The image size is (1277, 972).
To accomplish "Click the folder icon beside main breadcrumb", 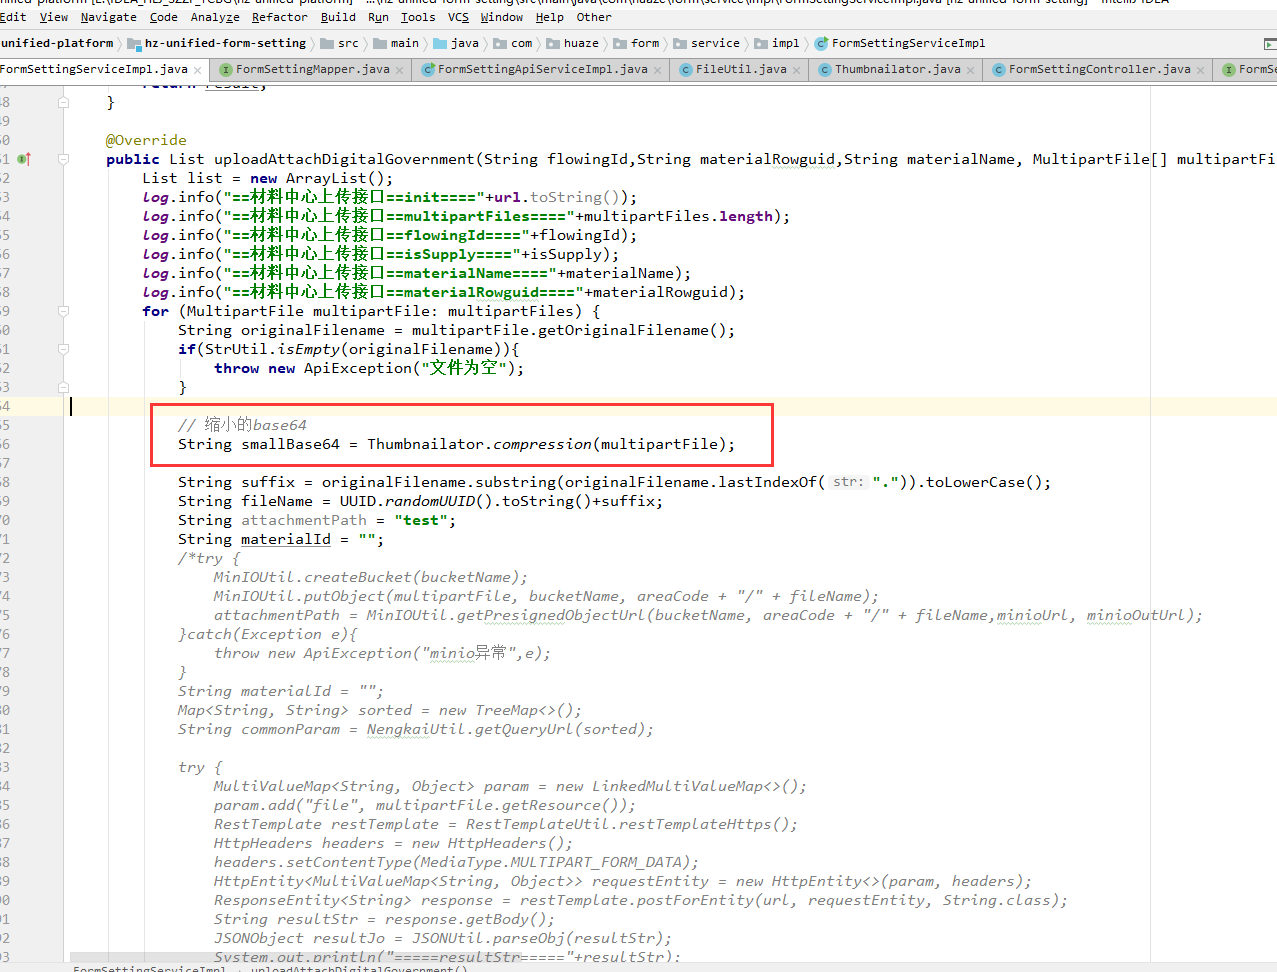I will 380,43.
